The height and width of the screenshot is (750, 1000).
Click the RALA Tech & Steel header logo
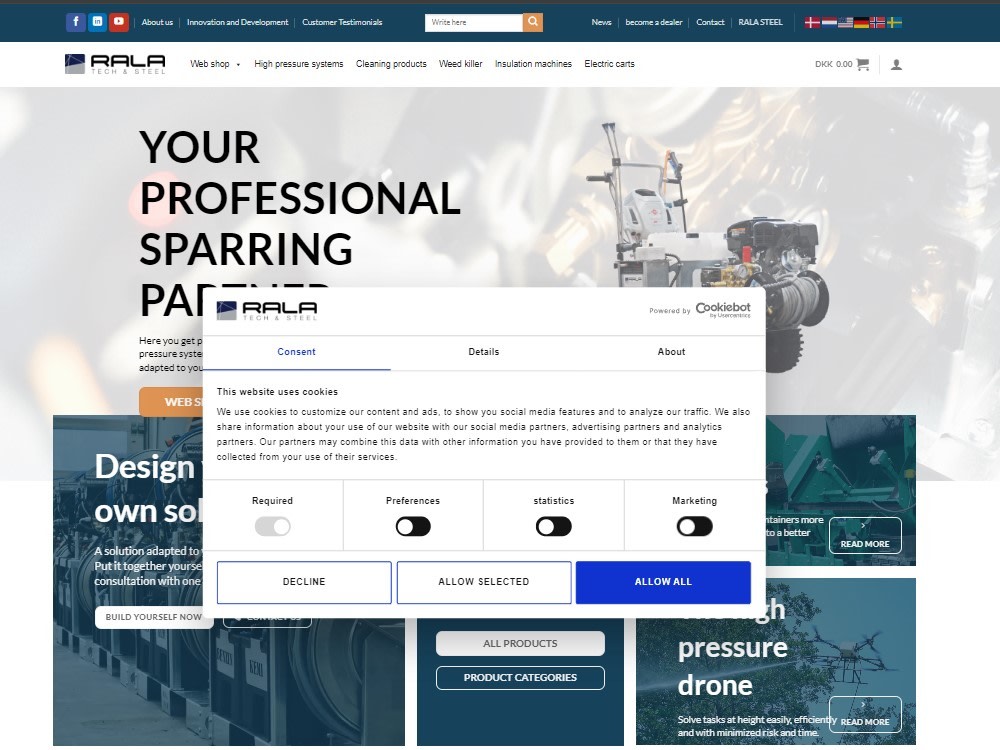click(x=115, y=64)
